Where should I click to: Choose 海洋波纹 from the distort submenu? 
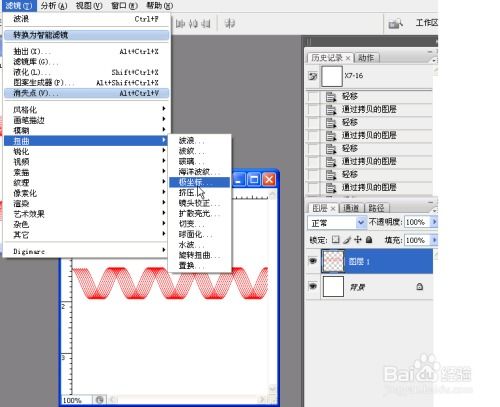point(199,172)
